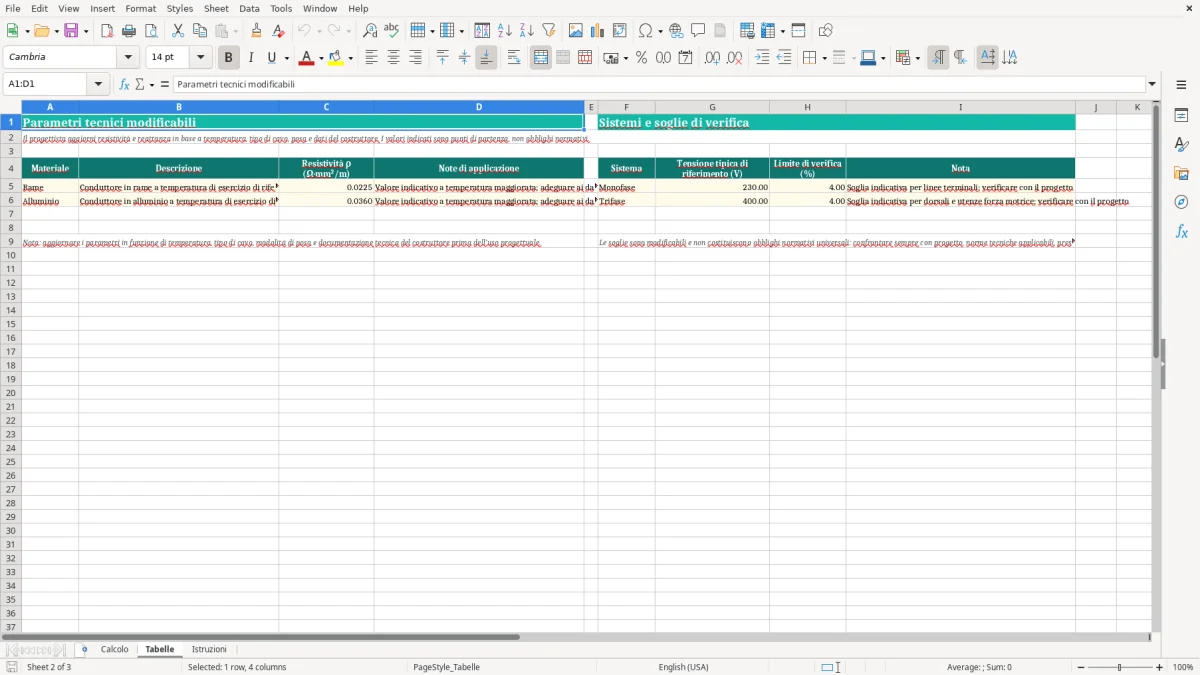1200x675 pixels.
Task: Add a decimal place
Action: (x=712, y=58)
